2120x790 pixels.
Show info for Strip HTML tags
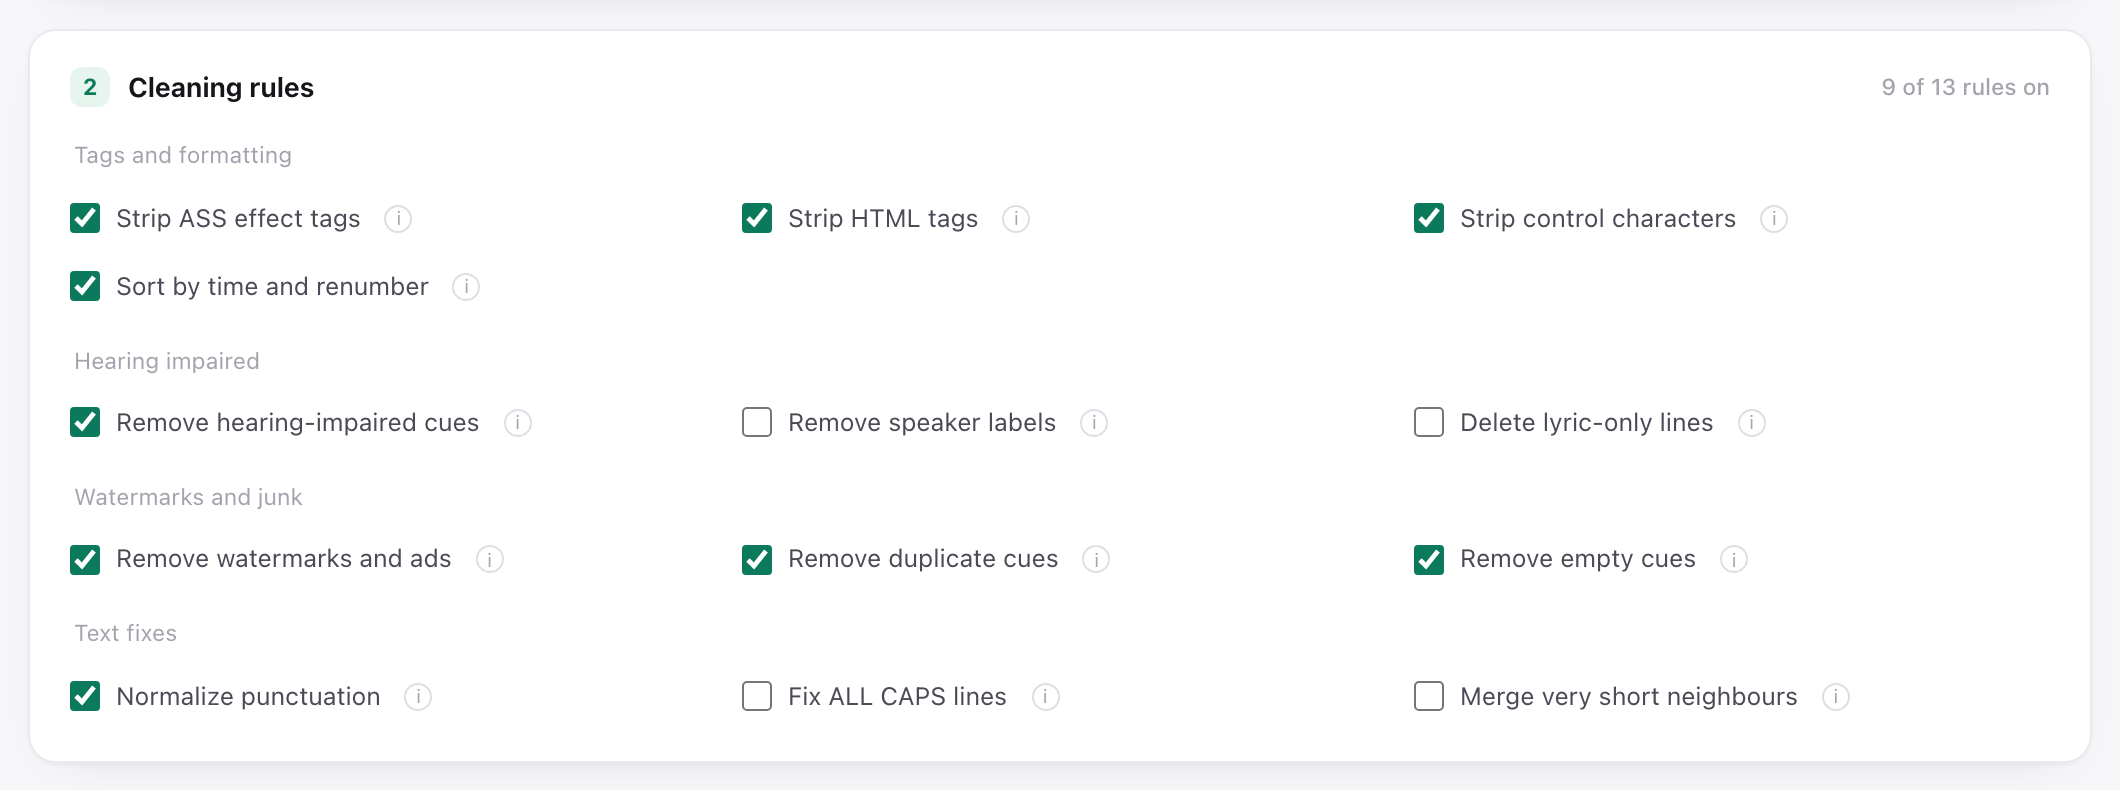pos(1016,219)
